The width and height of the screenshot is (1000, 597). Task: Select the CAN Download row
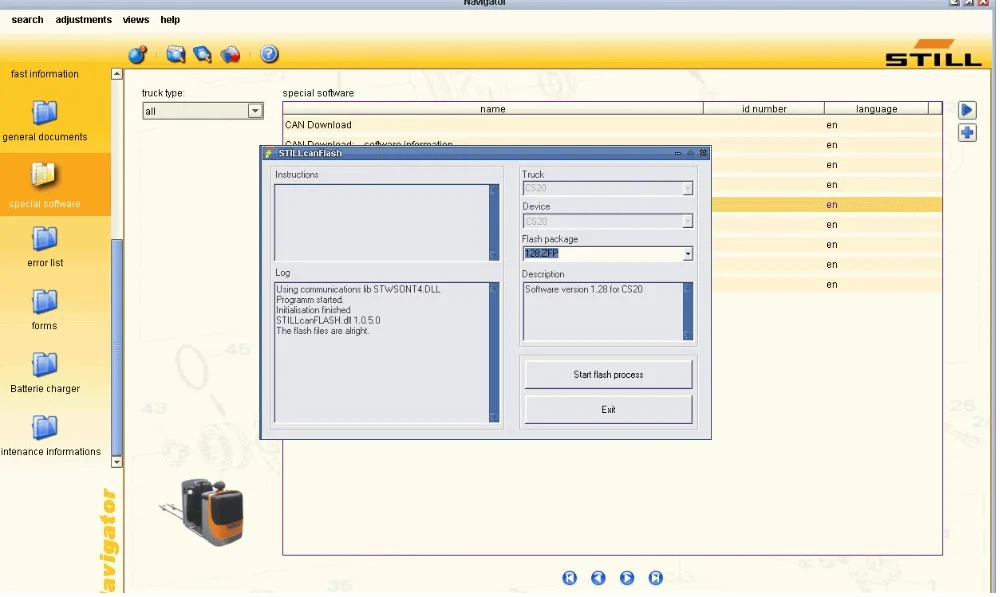click(612, 125)
